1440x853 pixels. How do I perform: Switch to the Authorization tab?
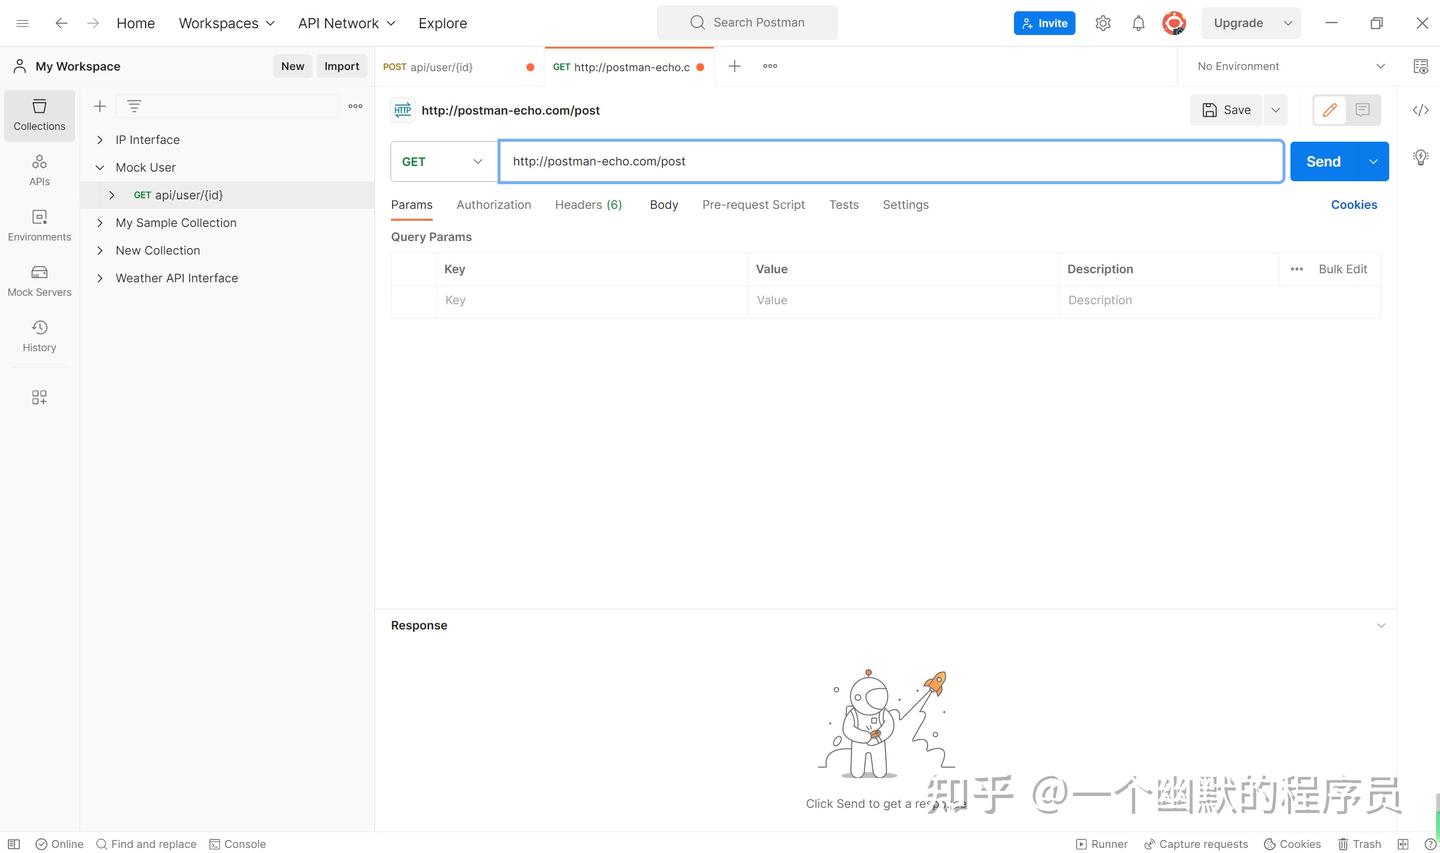pos(494,204)
